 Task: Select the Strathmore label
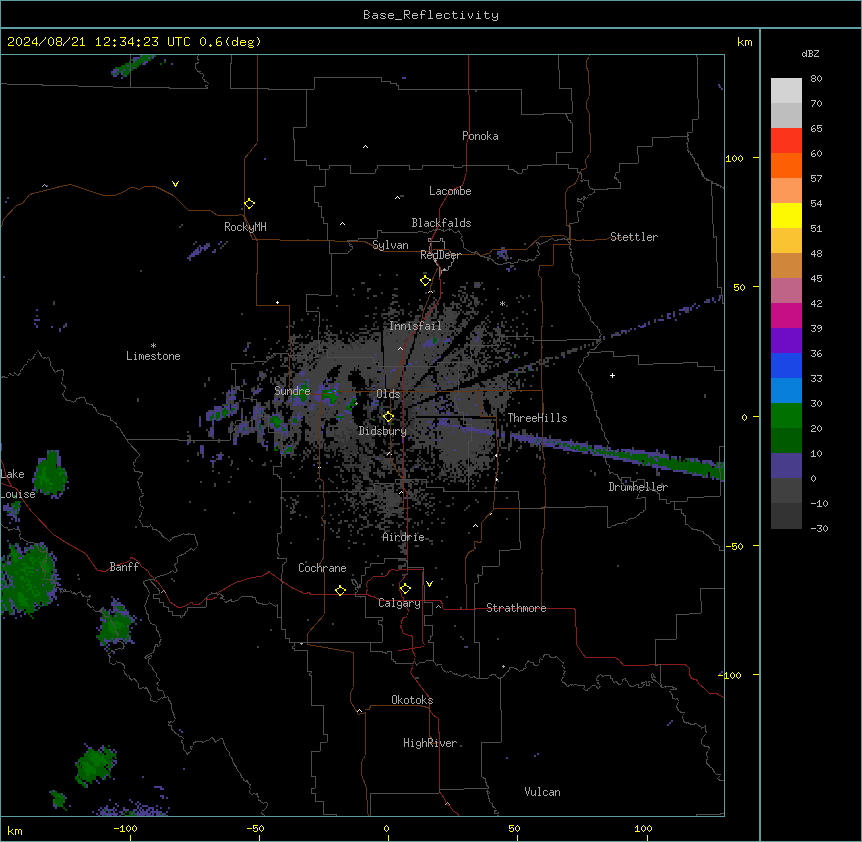coord(516,608)
